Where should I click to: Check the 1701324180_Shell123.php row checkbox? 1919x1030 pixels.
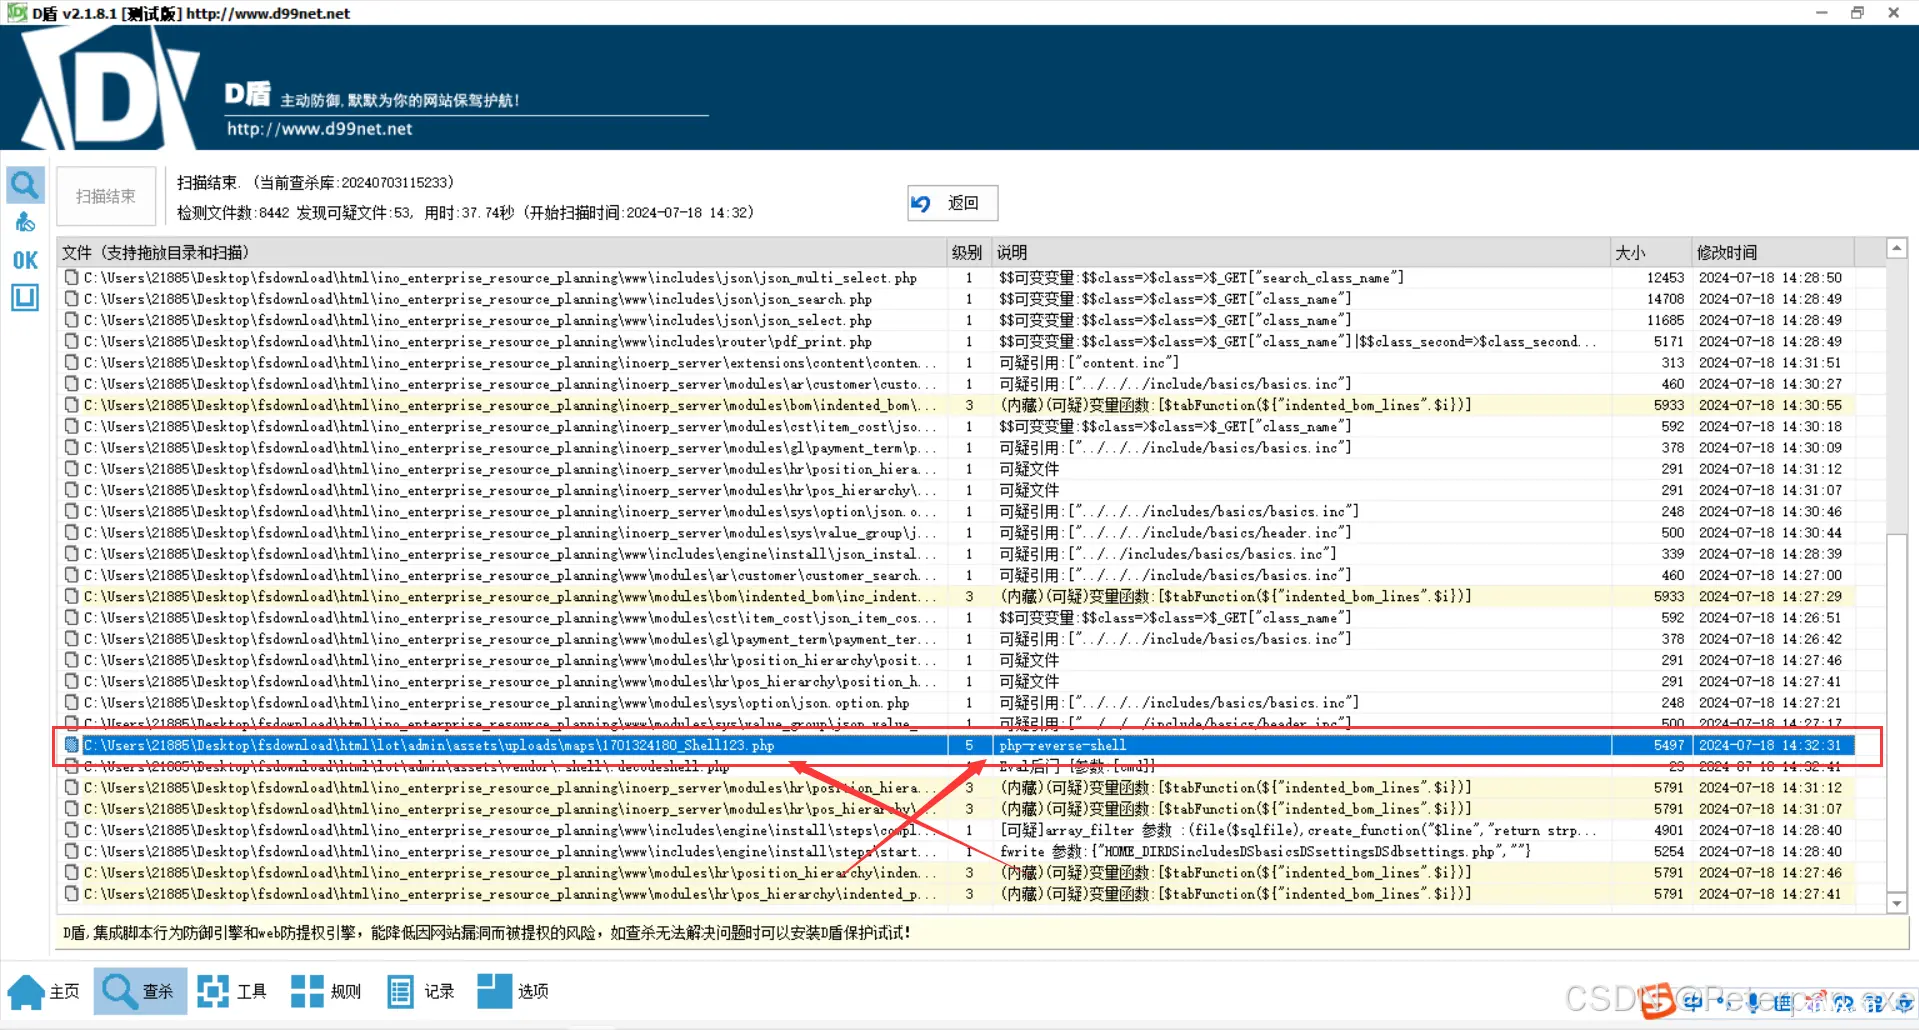tap(71, 745)
